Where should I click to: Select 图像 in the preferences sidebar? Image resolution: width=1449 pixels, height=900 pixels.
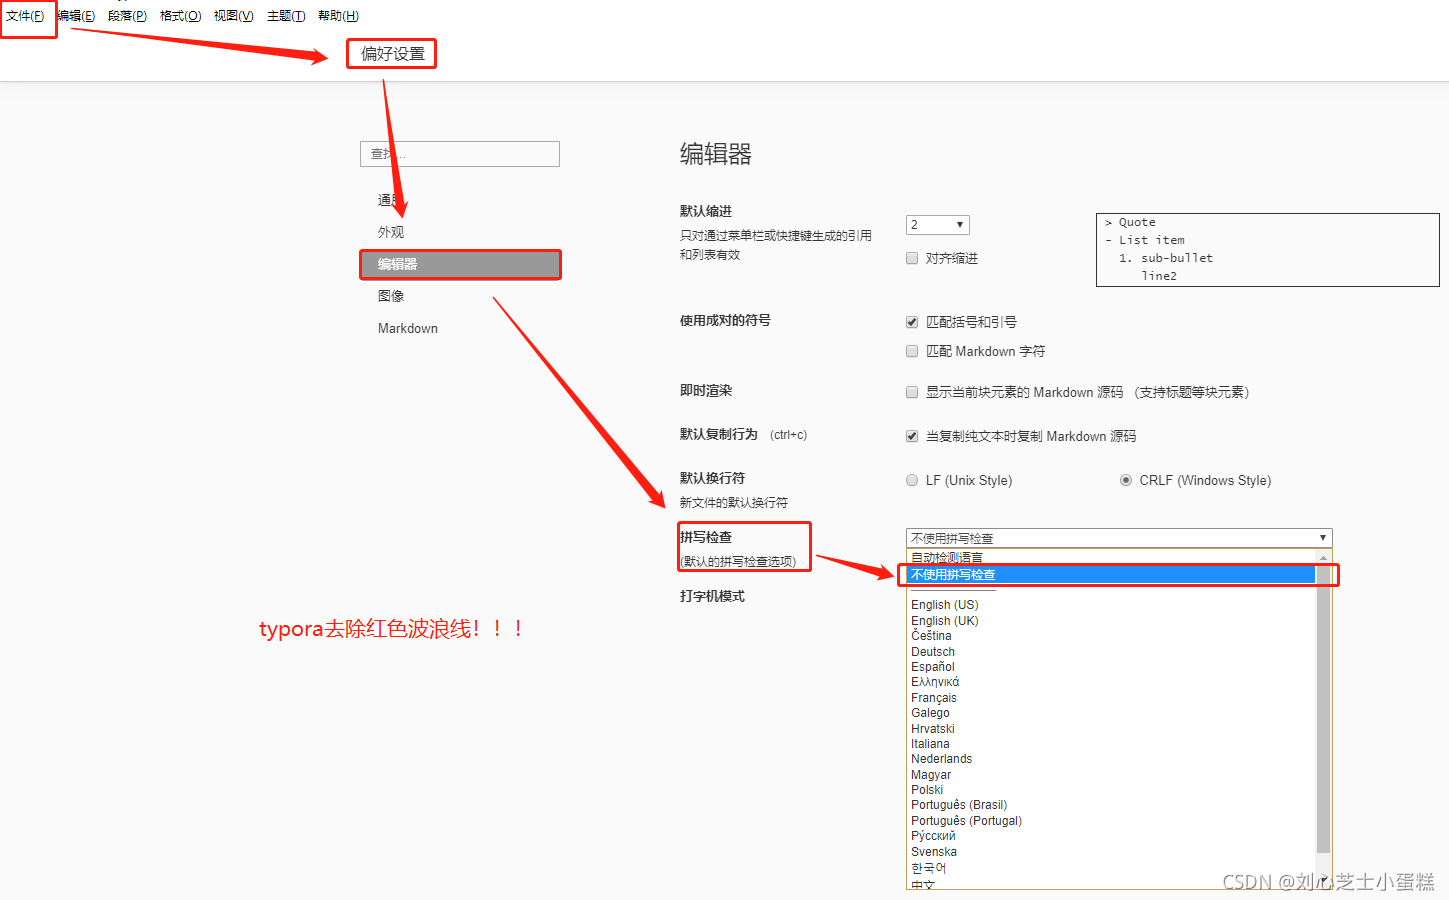click(391, 296)
